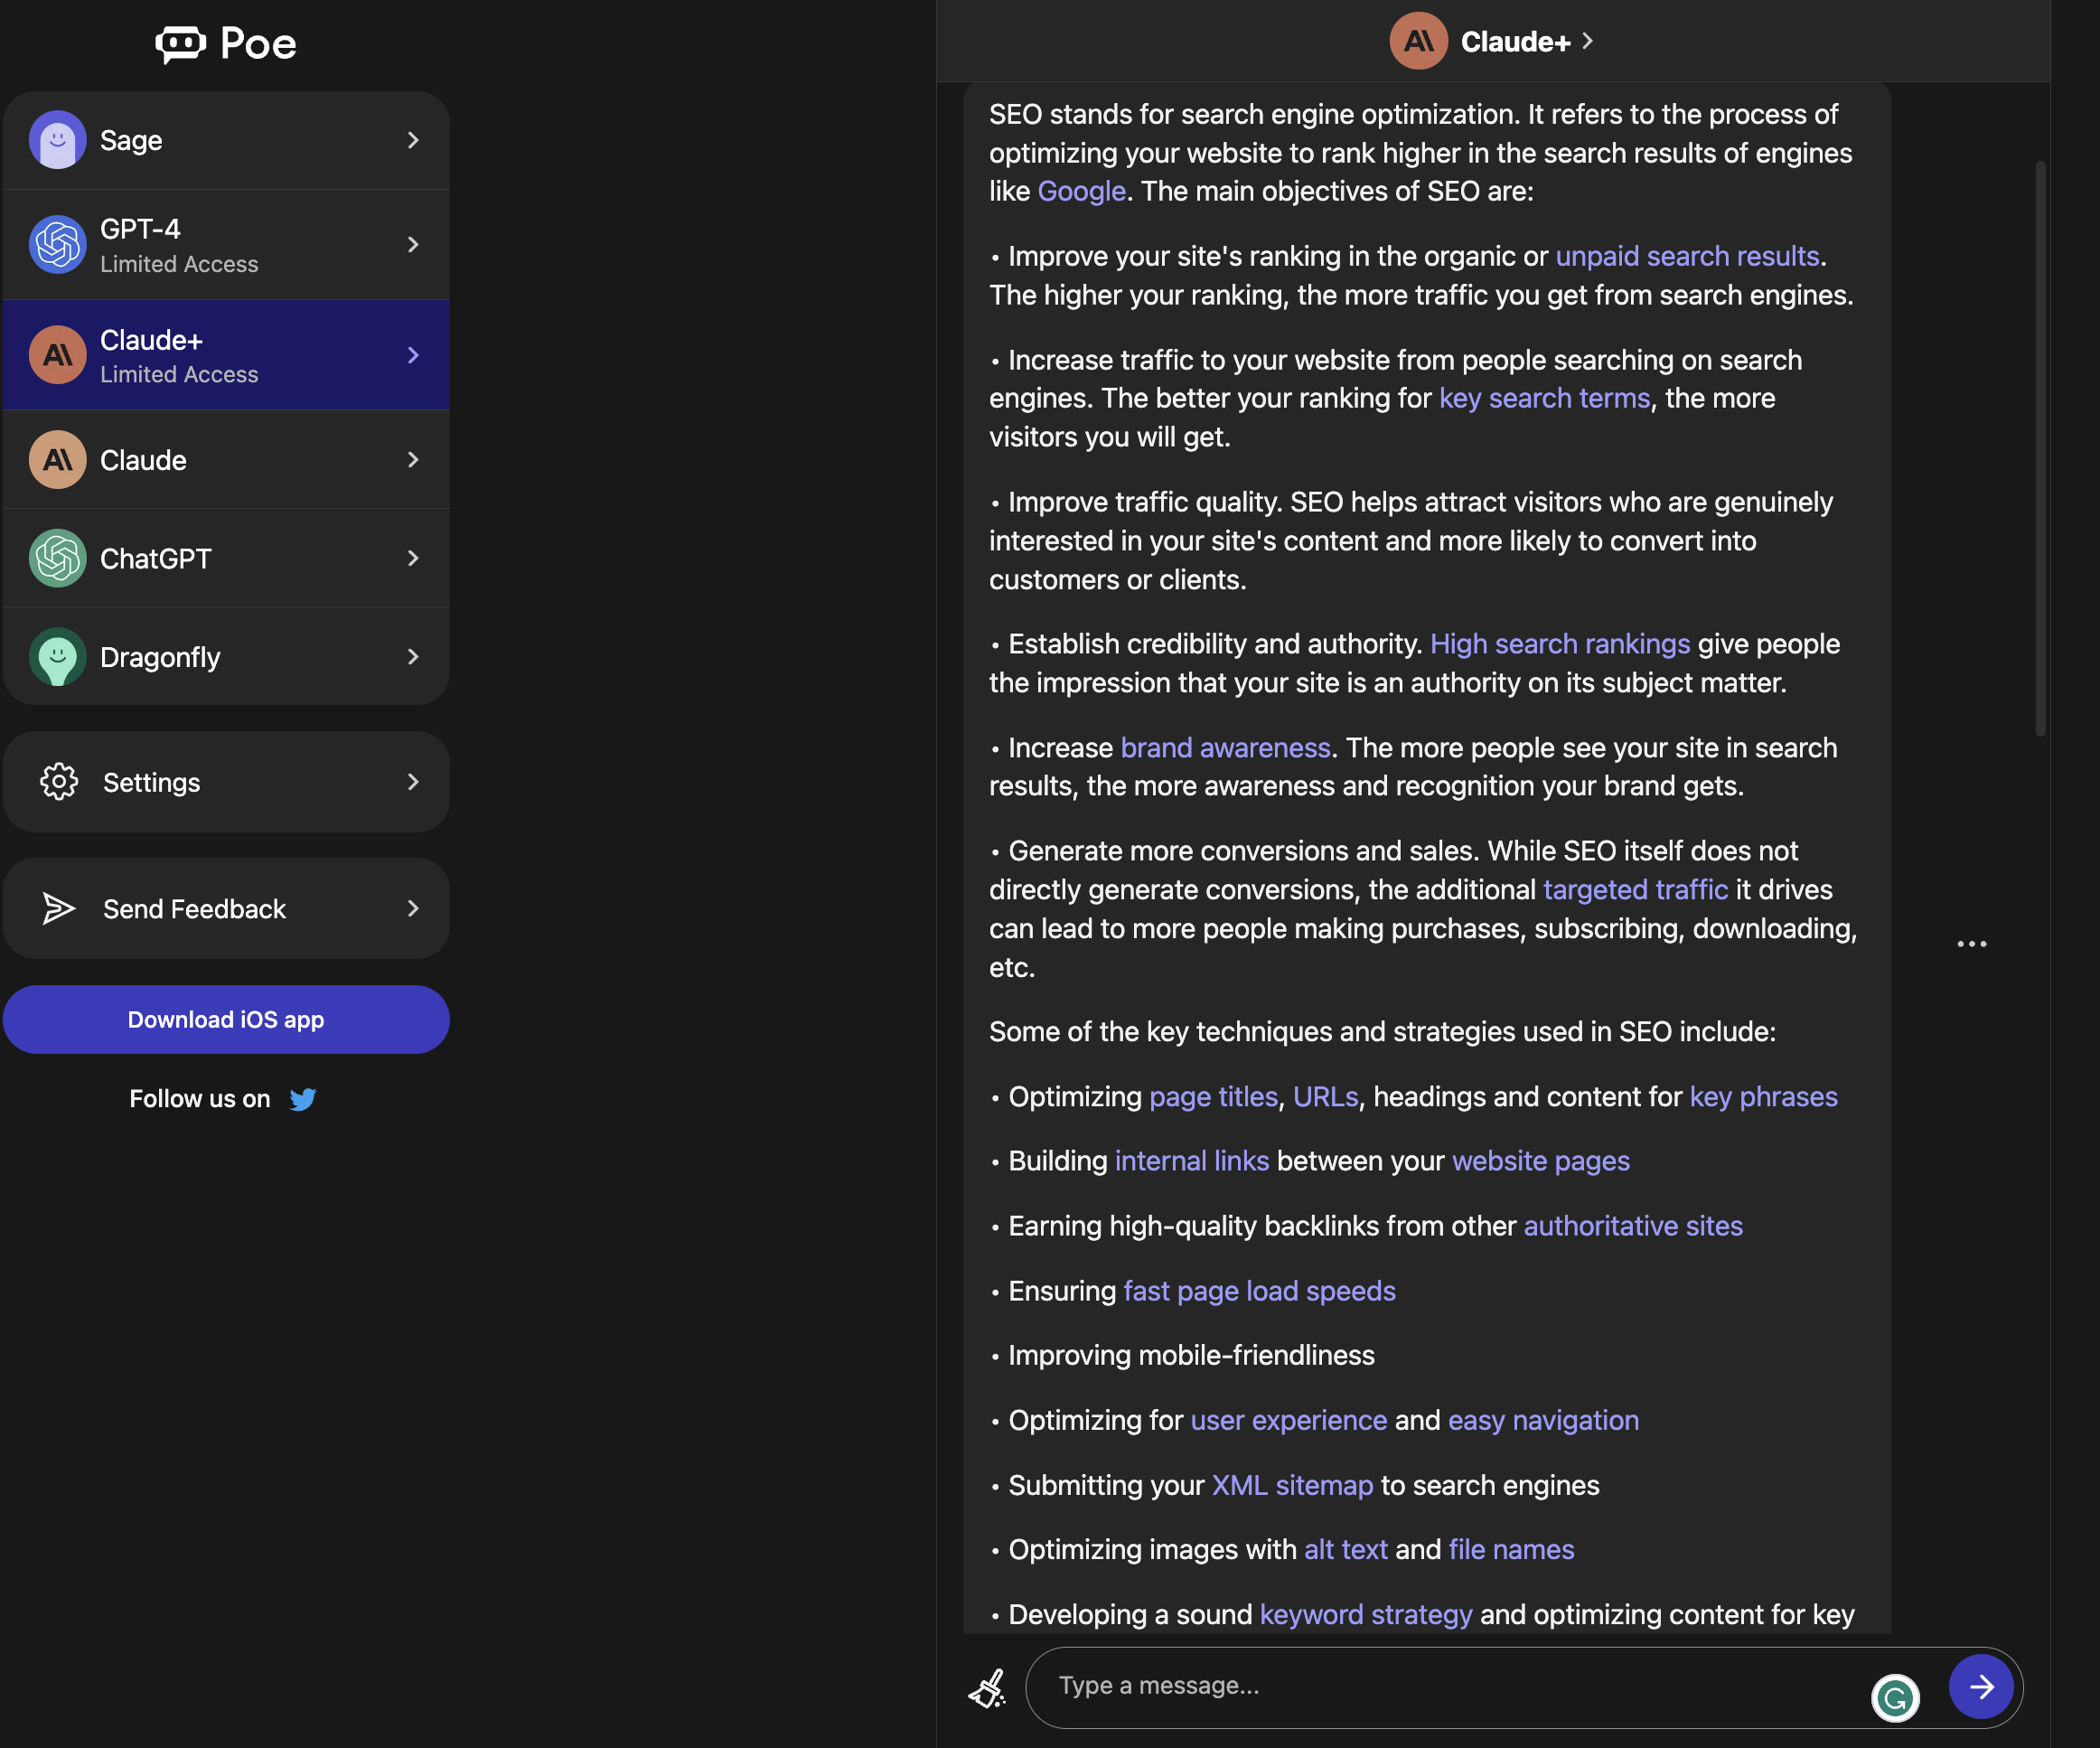Screen dimensions: 2100x1748
Task: Toggle GPT-4 Limited Access status
Action: click(x=410, y=244)
